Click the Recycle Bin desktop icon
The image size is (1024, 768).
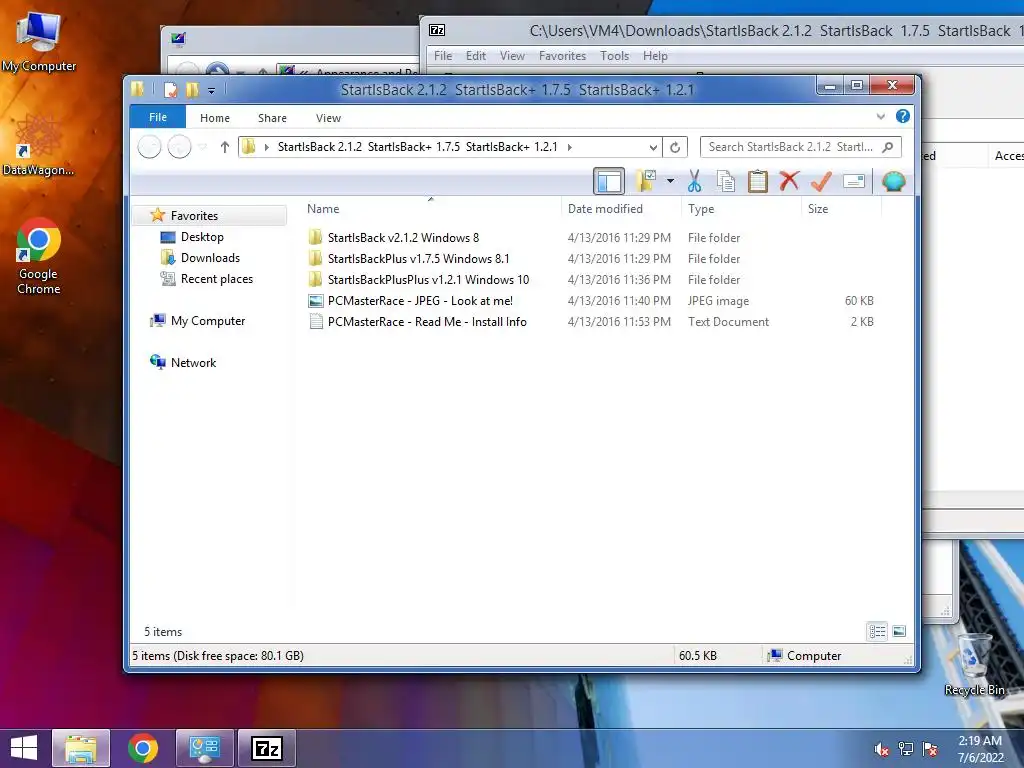[x=974, y=664]
